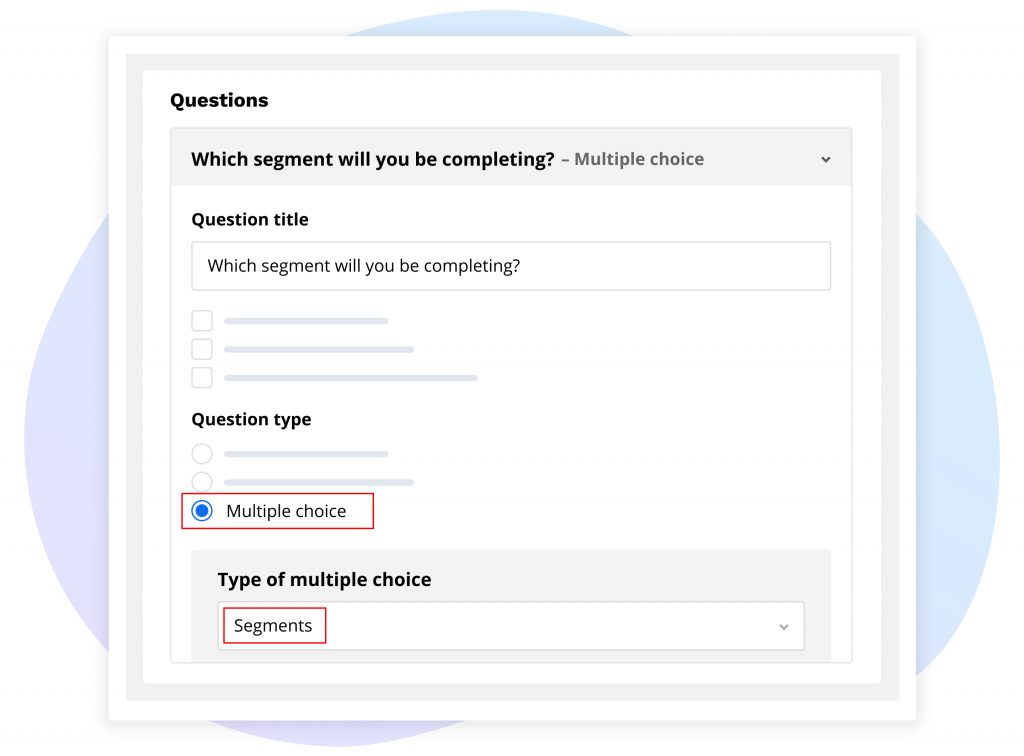Click the "Which segment will you be completing?" header title
1024x756 pixels.
[x=372, y=159]
